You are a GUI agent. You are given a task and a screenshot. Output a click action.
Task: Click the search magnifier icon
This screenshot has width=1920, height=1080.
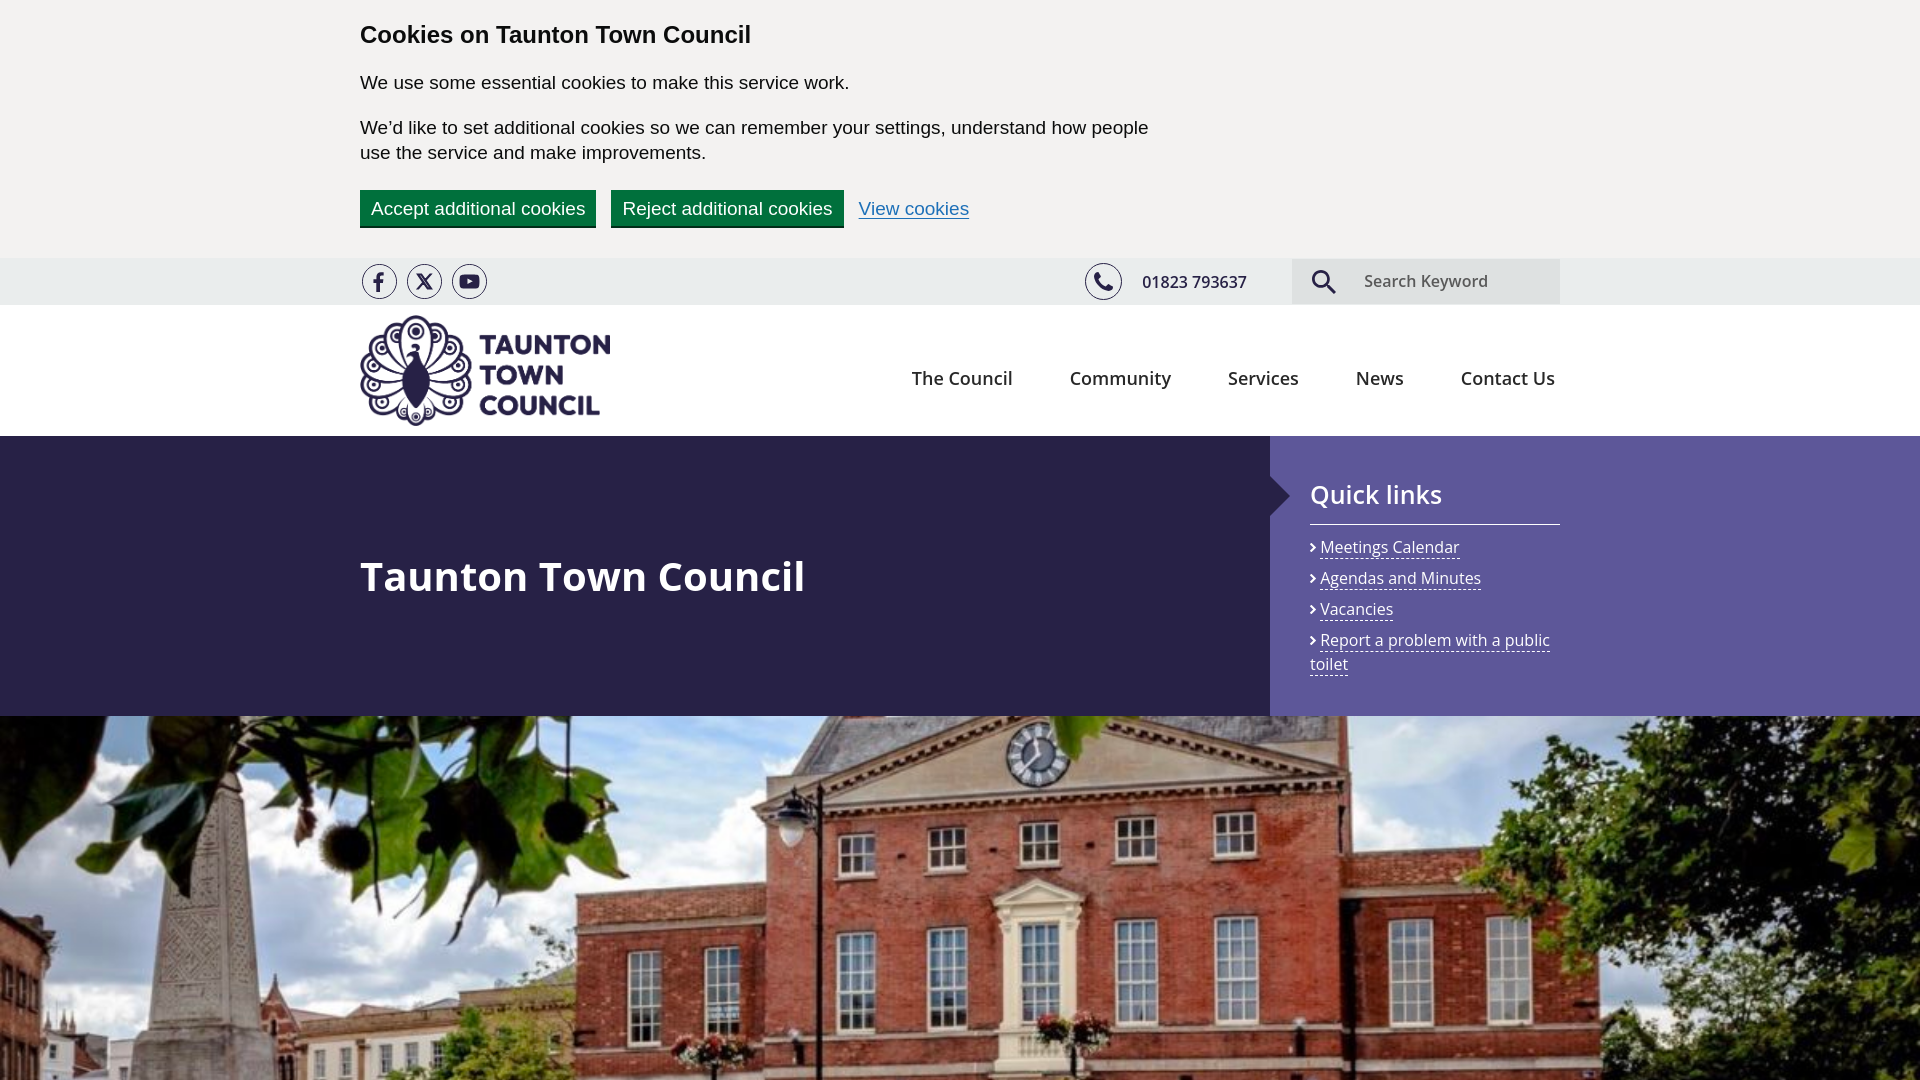(1323, 282)
